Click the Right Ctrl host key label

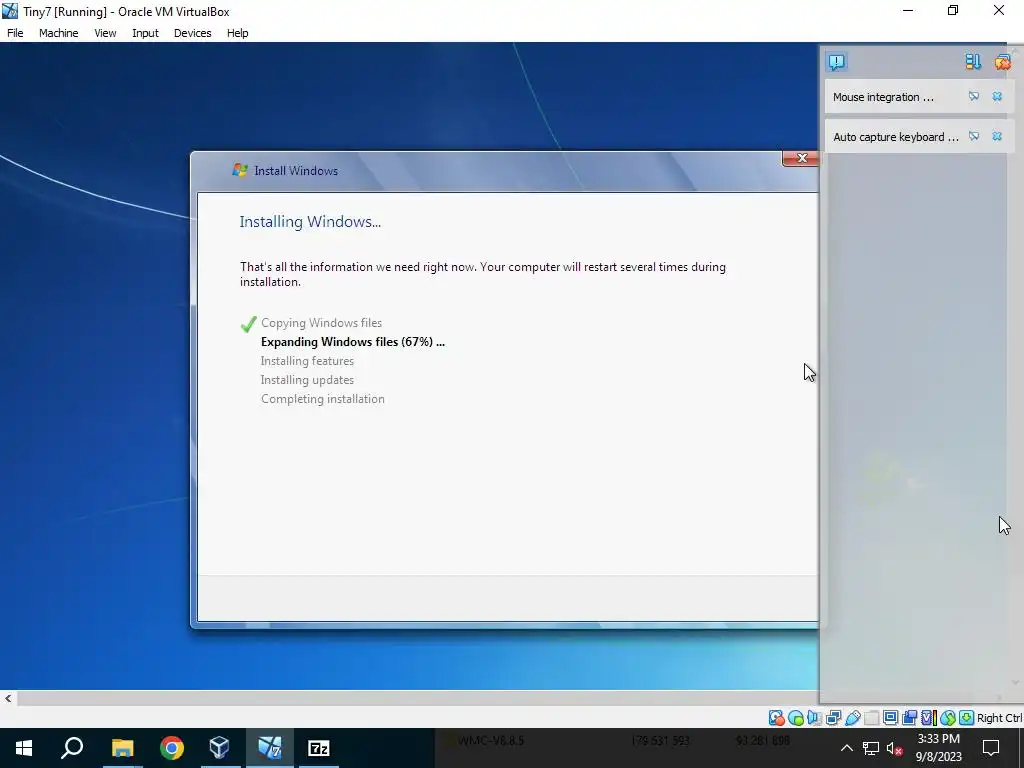[x=1000, y=718]
